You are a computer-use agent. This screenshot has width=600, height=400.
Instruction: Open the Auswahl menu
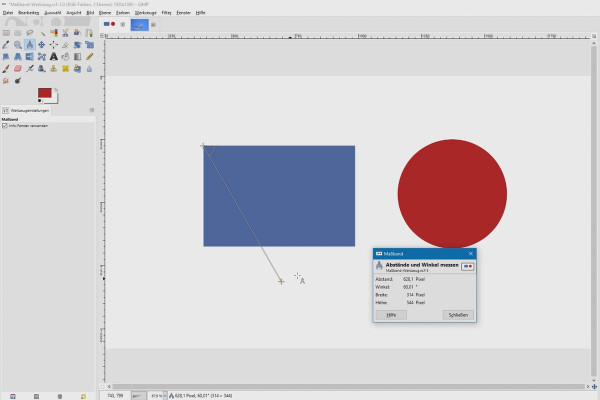[x=52, y=13]
